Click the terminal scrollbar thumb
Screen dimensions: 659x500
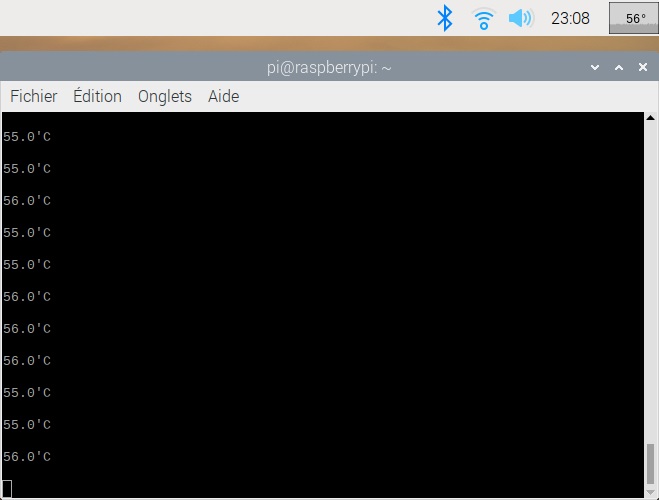click(651, 464)
